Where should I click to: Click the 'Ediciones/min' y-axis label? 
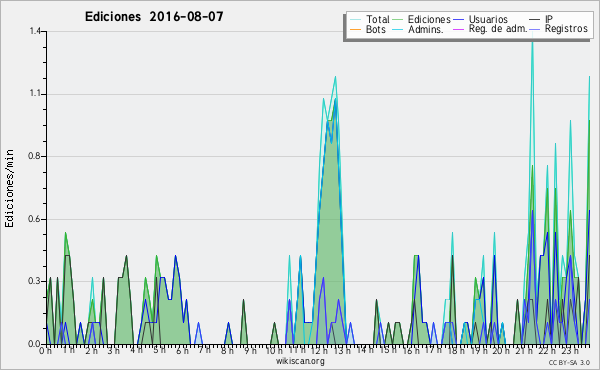pyautogui.click(x=9, y=188)
